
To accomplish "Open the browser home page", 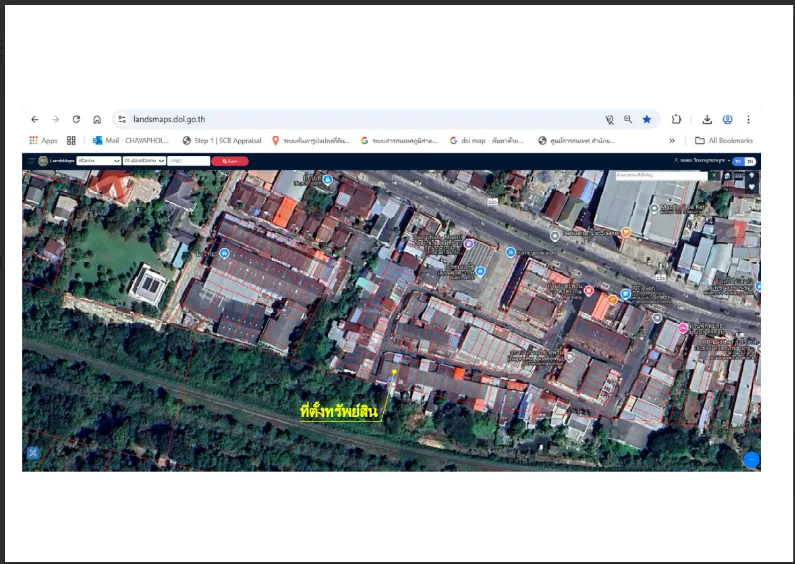I will [97, 119].
